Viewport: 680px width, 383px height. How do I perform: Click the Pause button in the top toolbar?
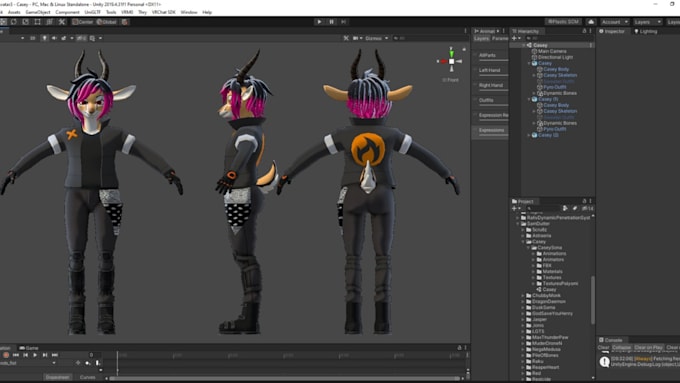pyautogui.click(x=331, y=22)
